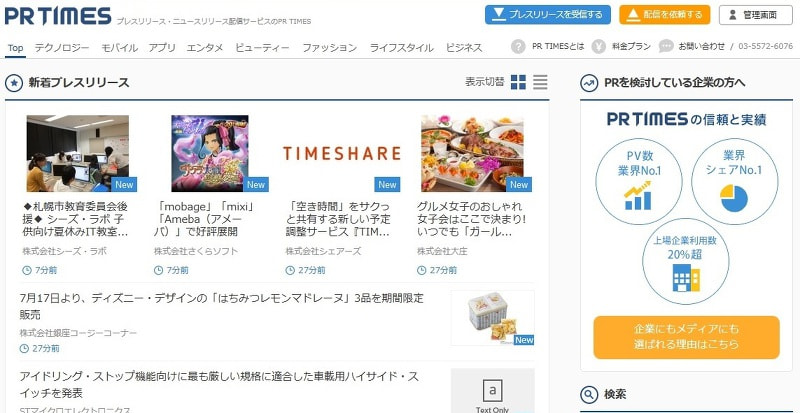Open the ディズニー・デザイン はちみつレモンマドレーヌ article link
The image size is (800, 413).
point(221,305)
